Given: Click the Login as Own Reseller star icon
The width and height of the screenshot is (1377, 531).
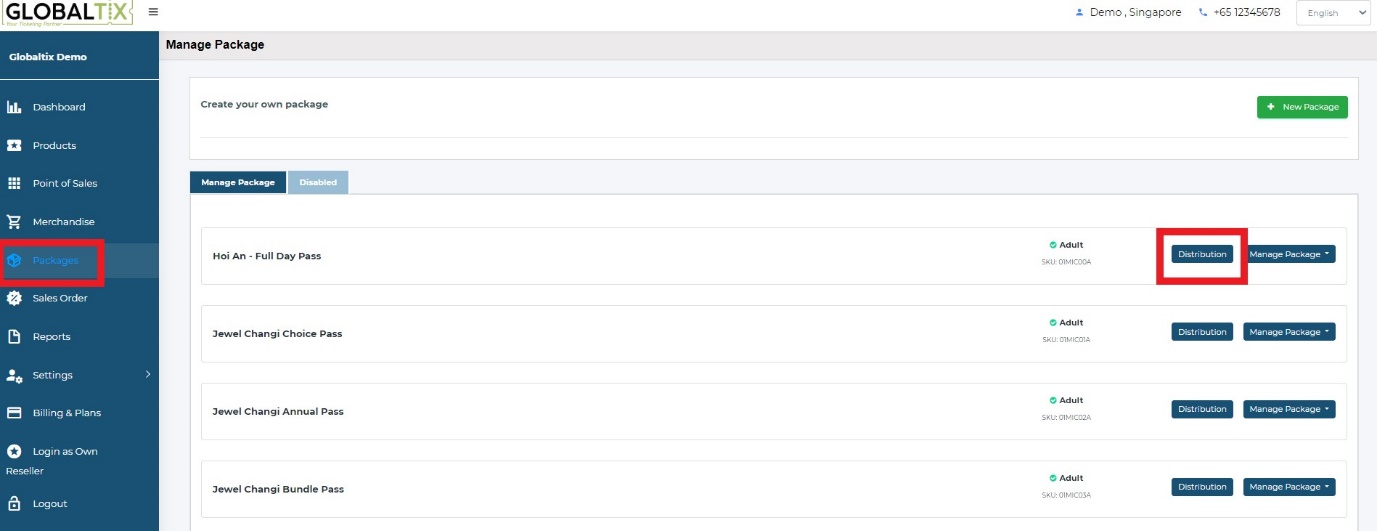Looking at the screenshot, I should 14,451.
